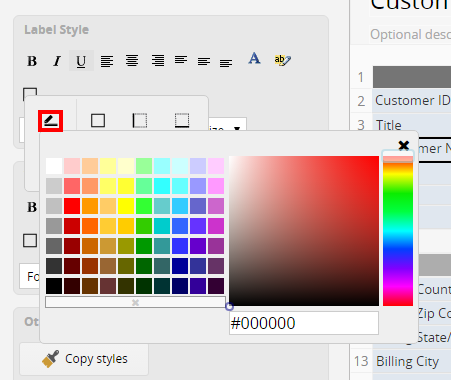Open the blue font color tool

254,58
